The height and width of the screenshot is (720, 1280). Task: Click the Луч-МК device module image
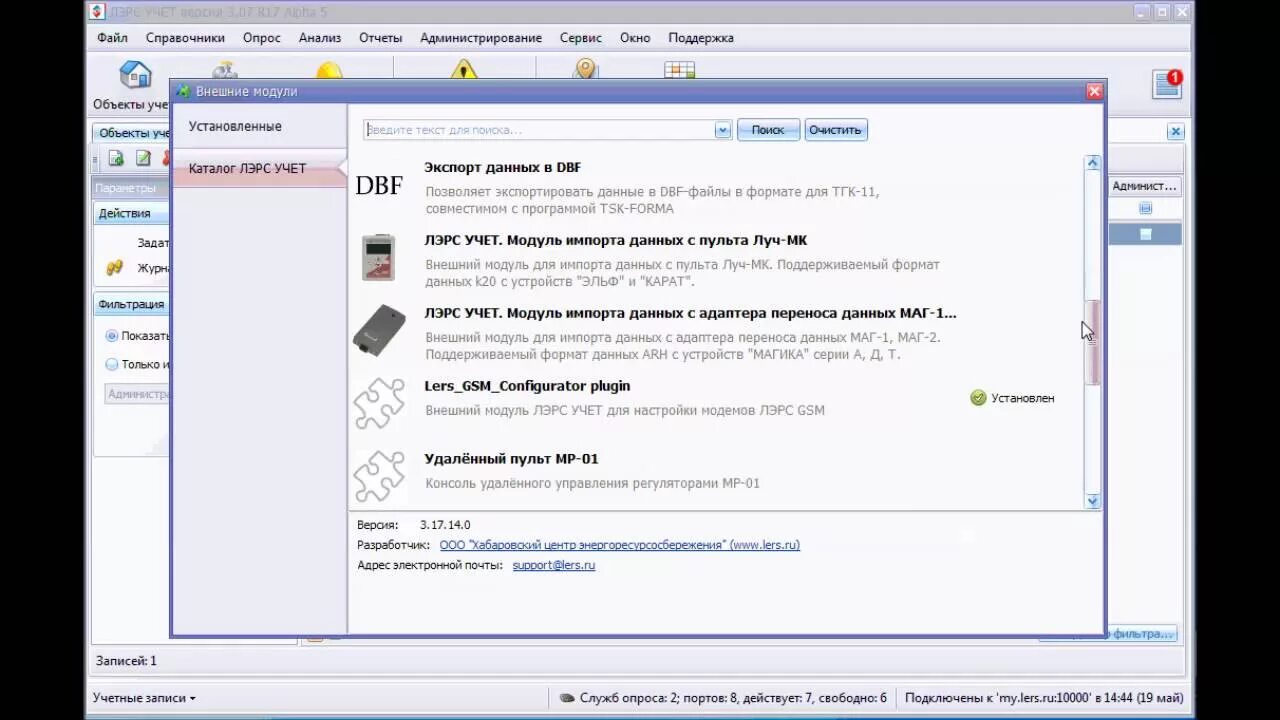pos(379,258)
